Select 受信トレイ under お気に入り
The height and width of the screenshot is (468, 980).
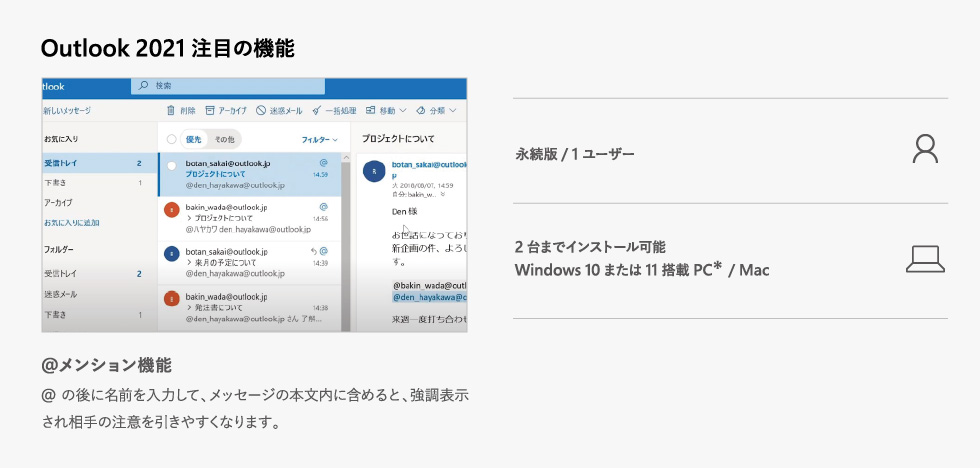pos(99,163)
